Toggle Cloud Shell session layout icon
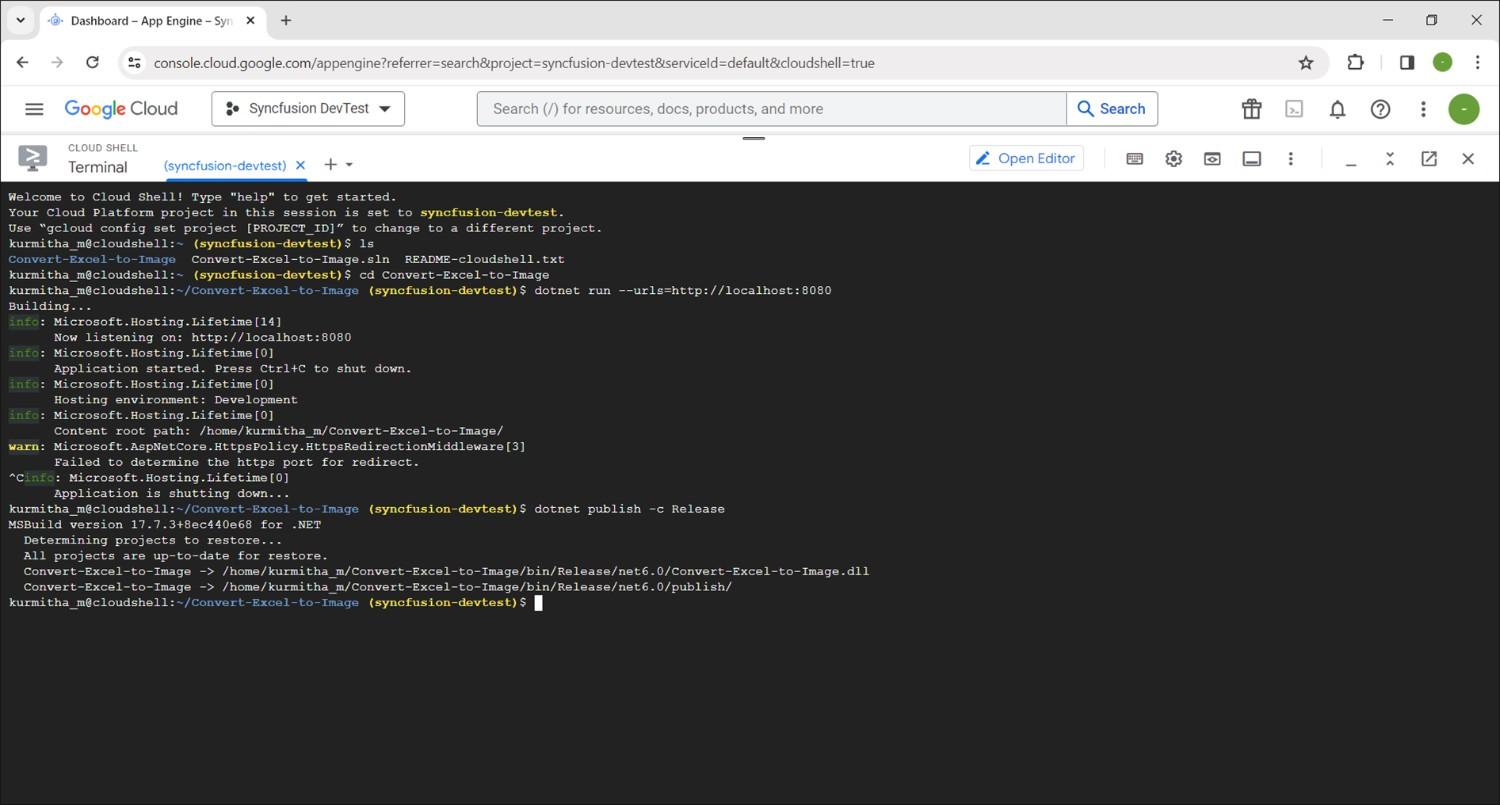The image size is (1500, 805). (x=1251, y=159)
